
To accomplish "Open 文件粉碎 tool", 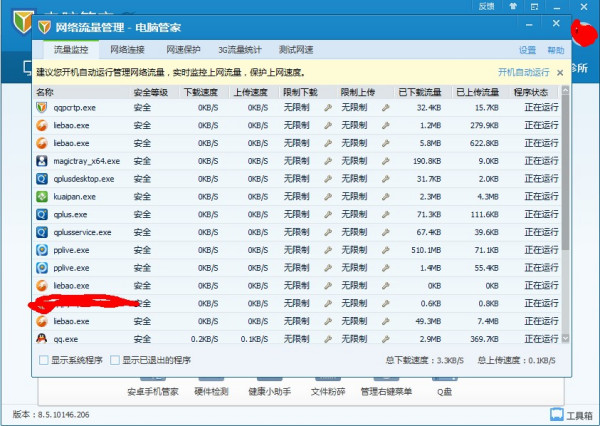I will pyautogui.click(x=328, y=392).
